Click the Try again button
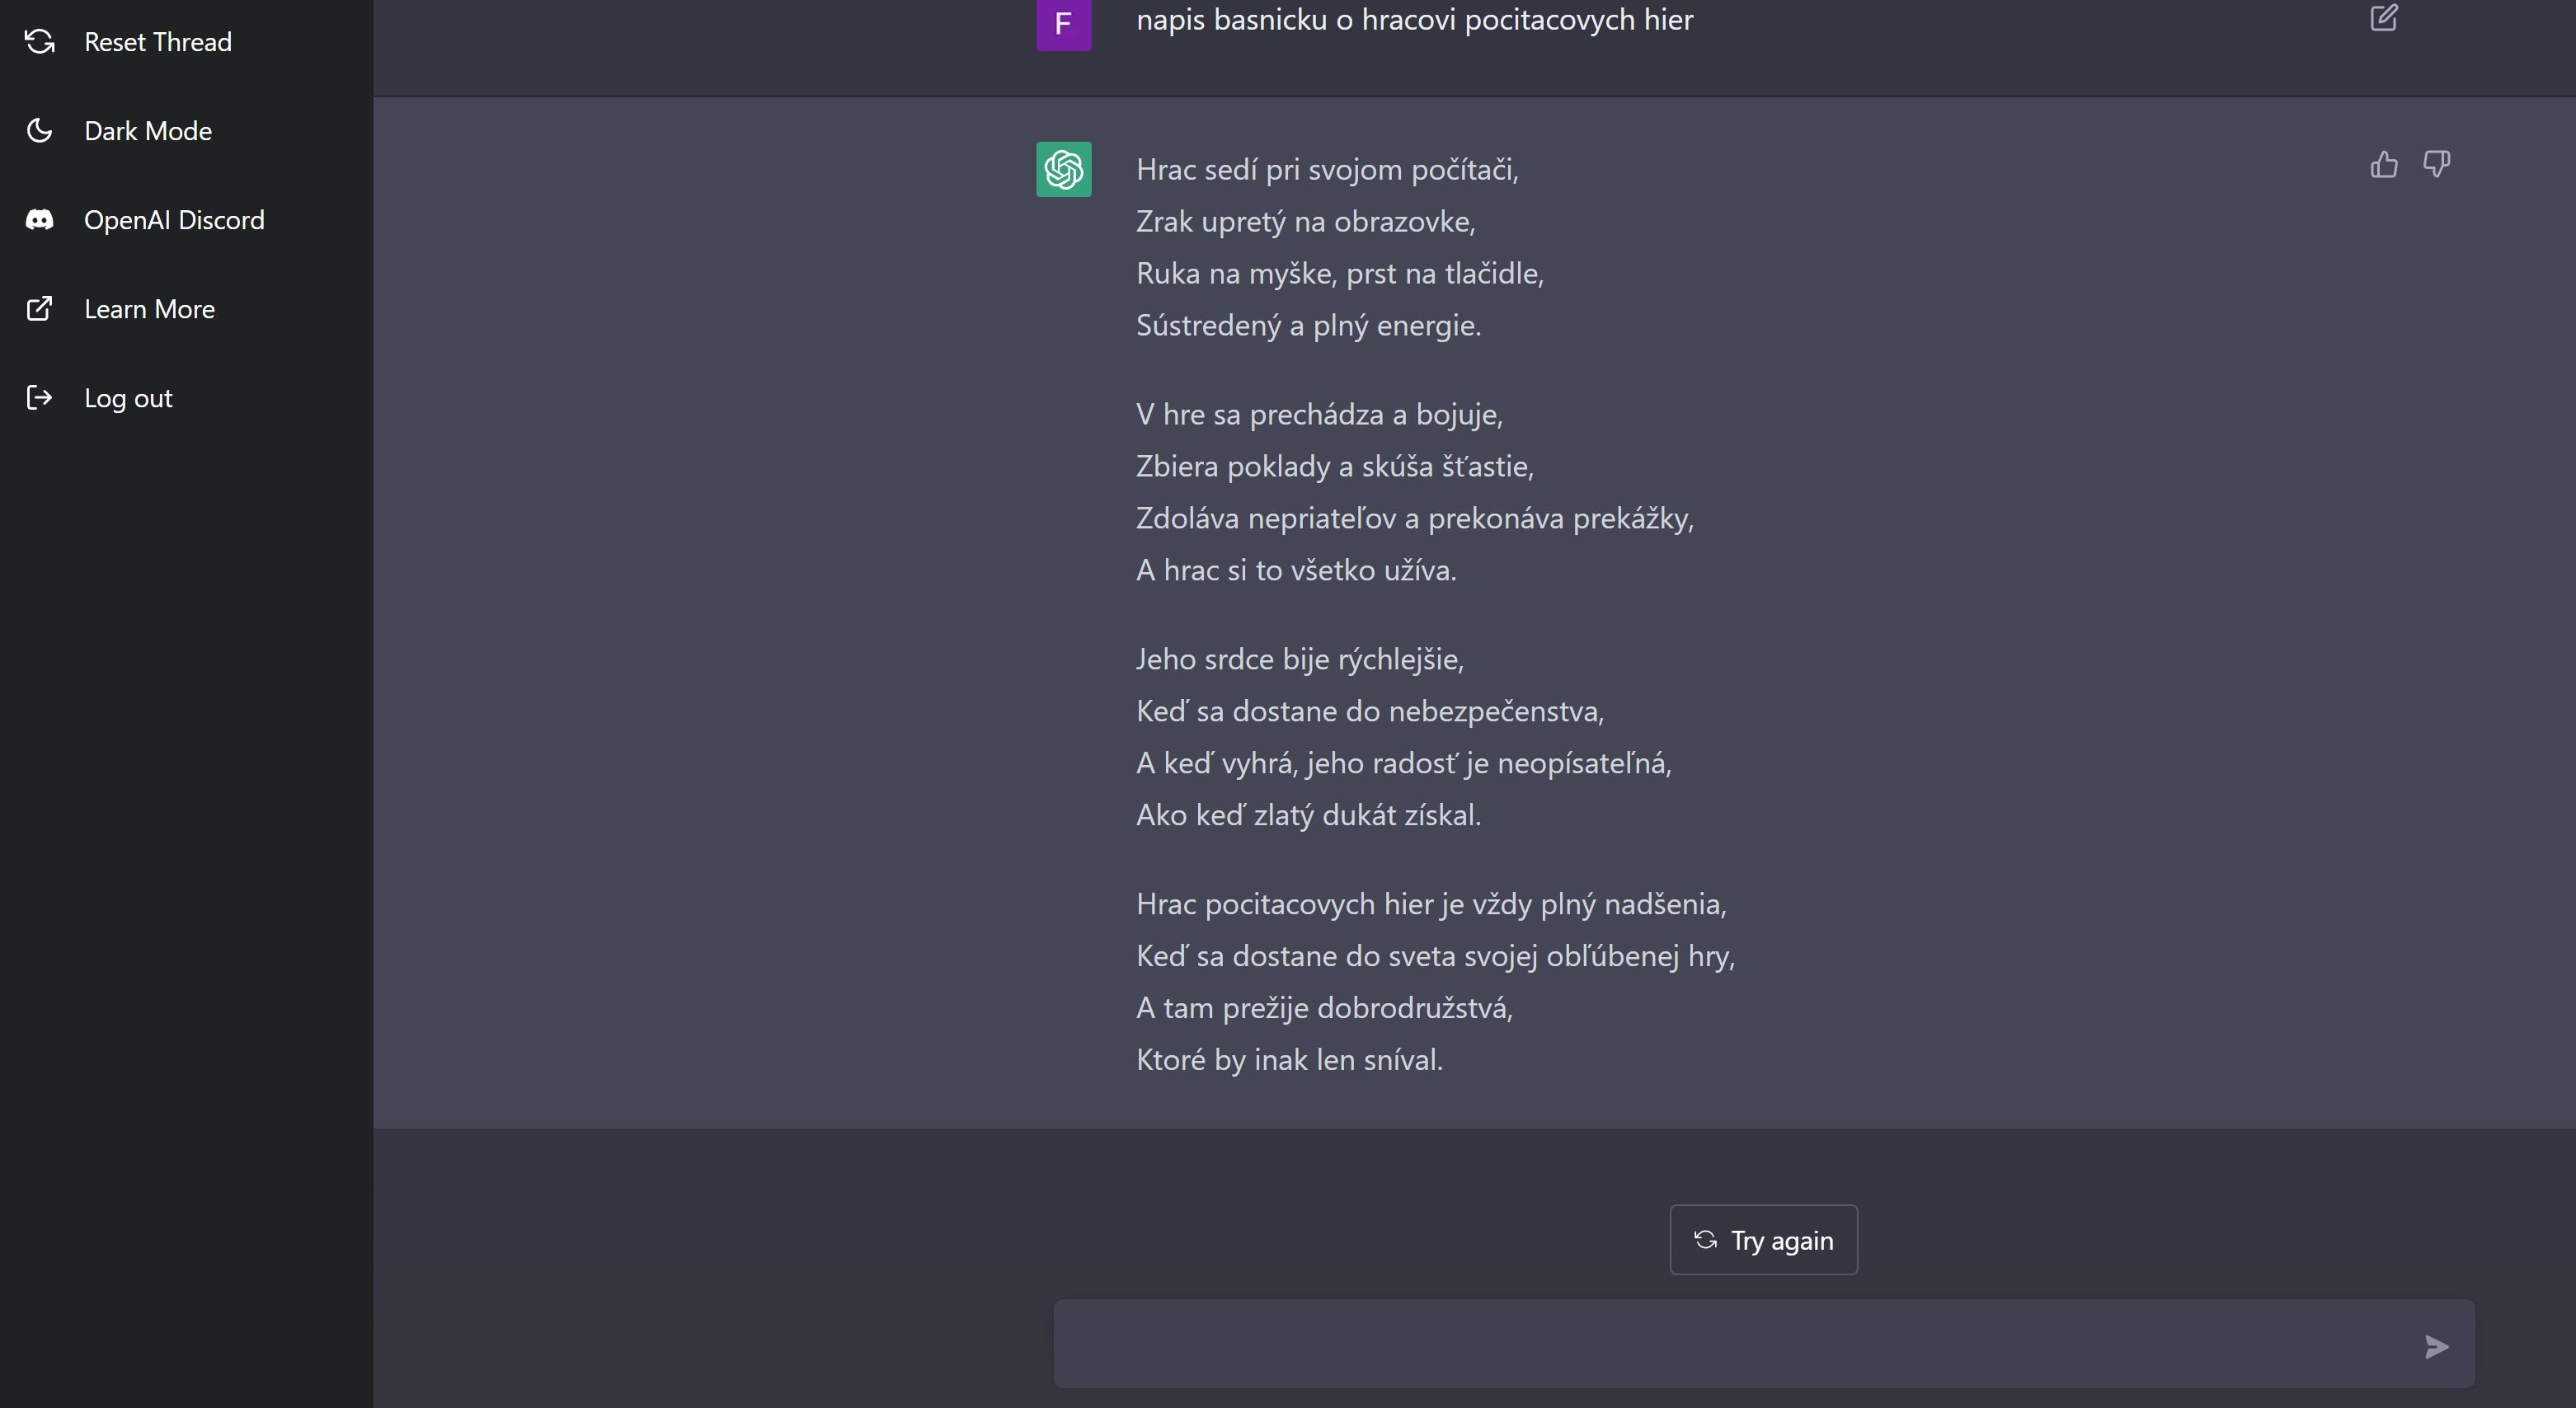The height and width of the screenshot is (1408, 2576). click(x=1763, y=1240)
